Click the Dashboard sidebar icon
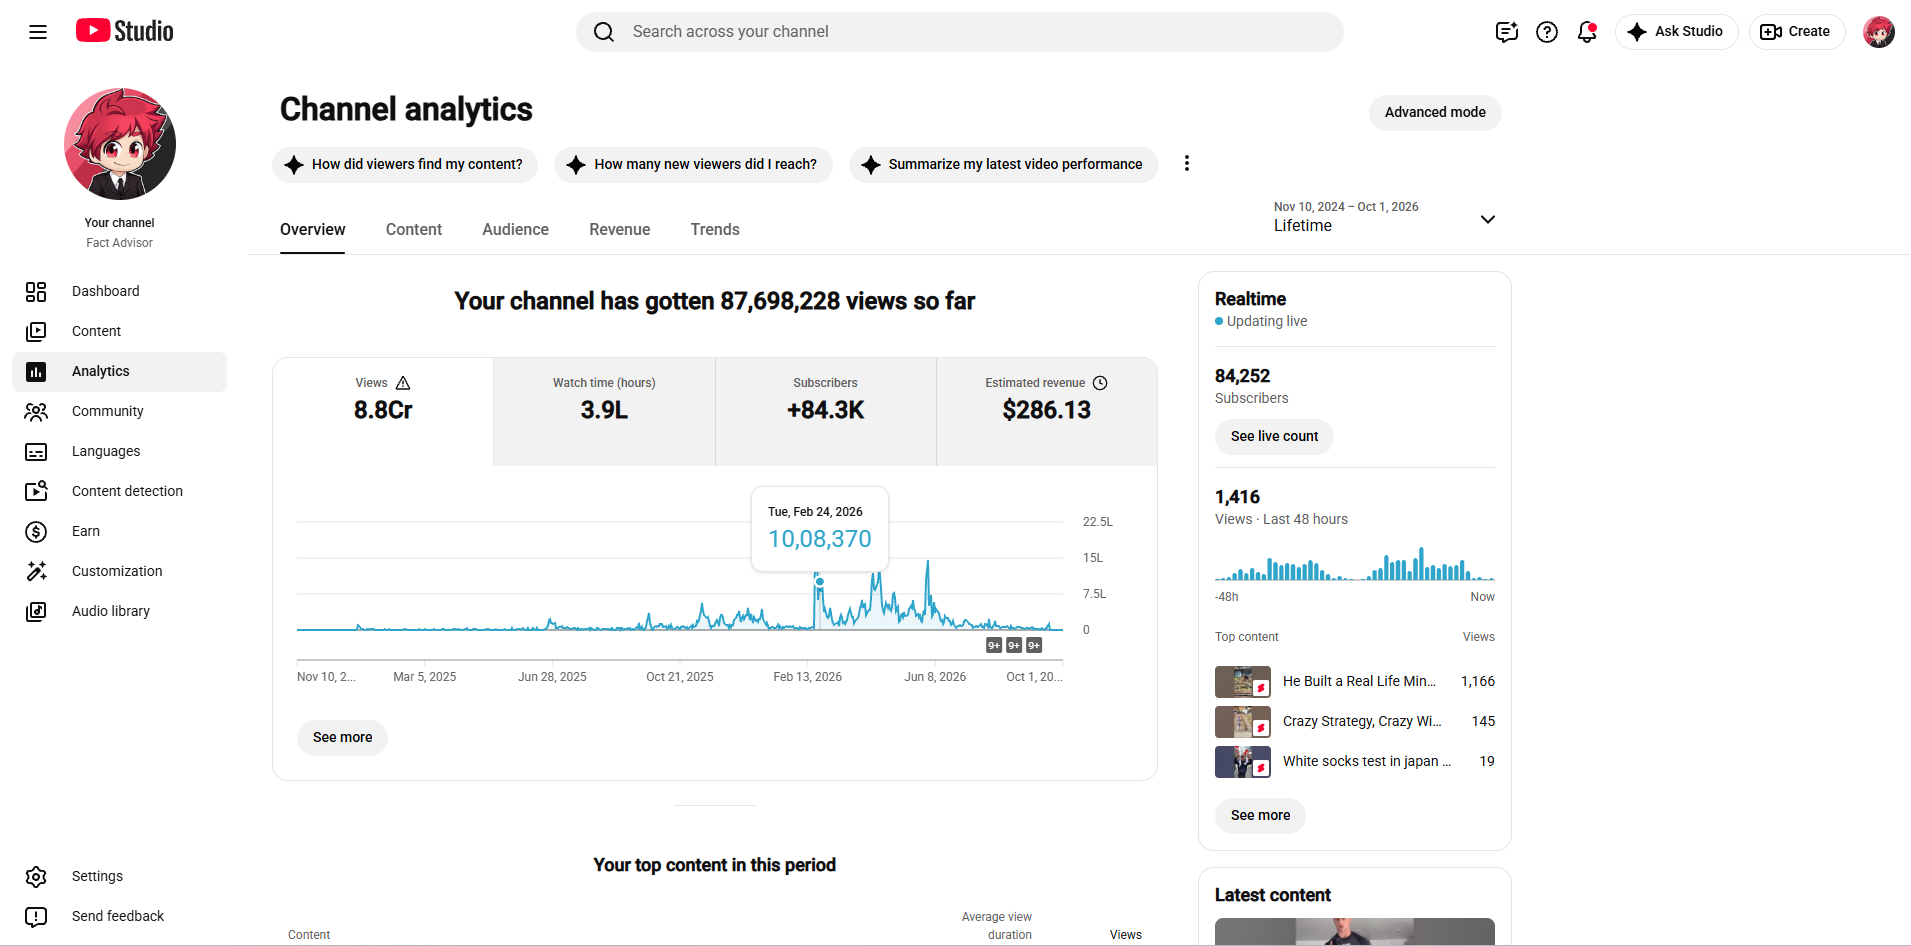Viewport: 1911px width, 946px height. pyautogui.click(x=36, y=291)
